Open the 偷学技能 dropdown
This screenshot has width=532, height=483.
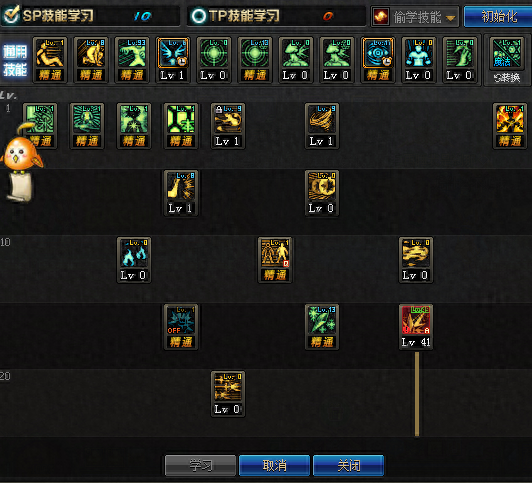(x=415, y=16)
